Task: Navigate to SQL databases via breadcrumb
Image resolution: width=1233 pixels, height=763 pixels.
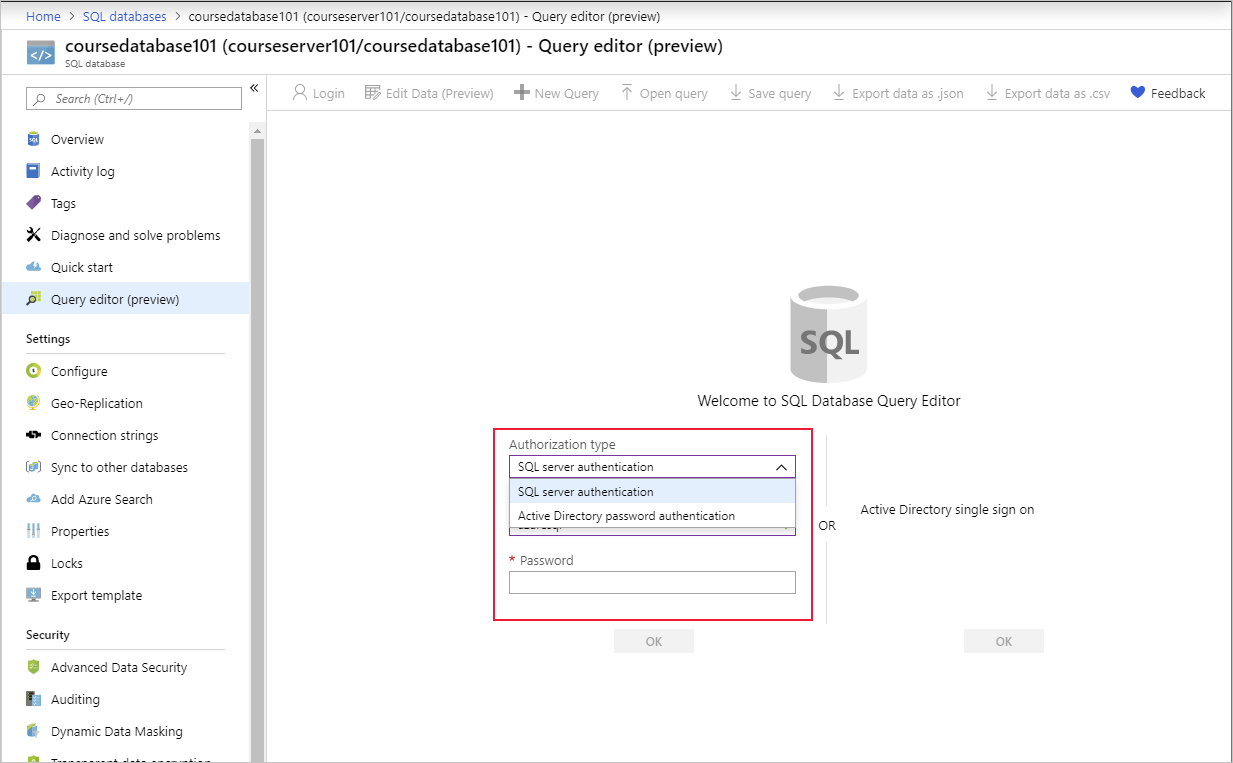Action: (x=124, y=16)
